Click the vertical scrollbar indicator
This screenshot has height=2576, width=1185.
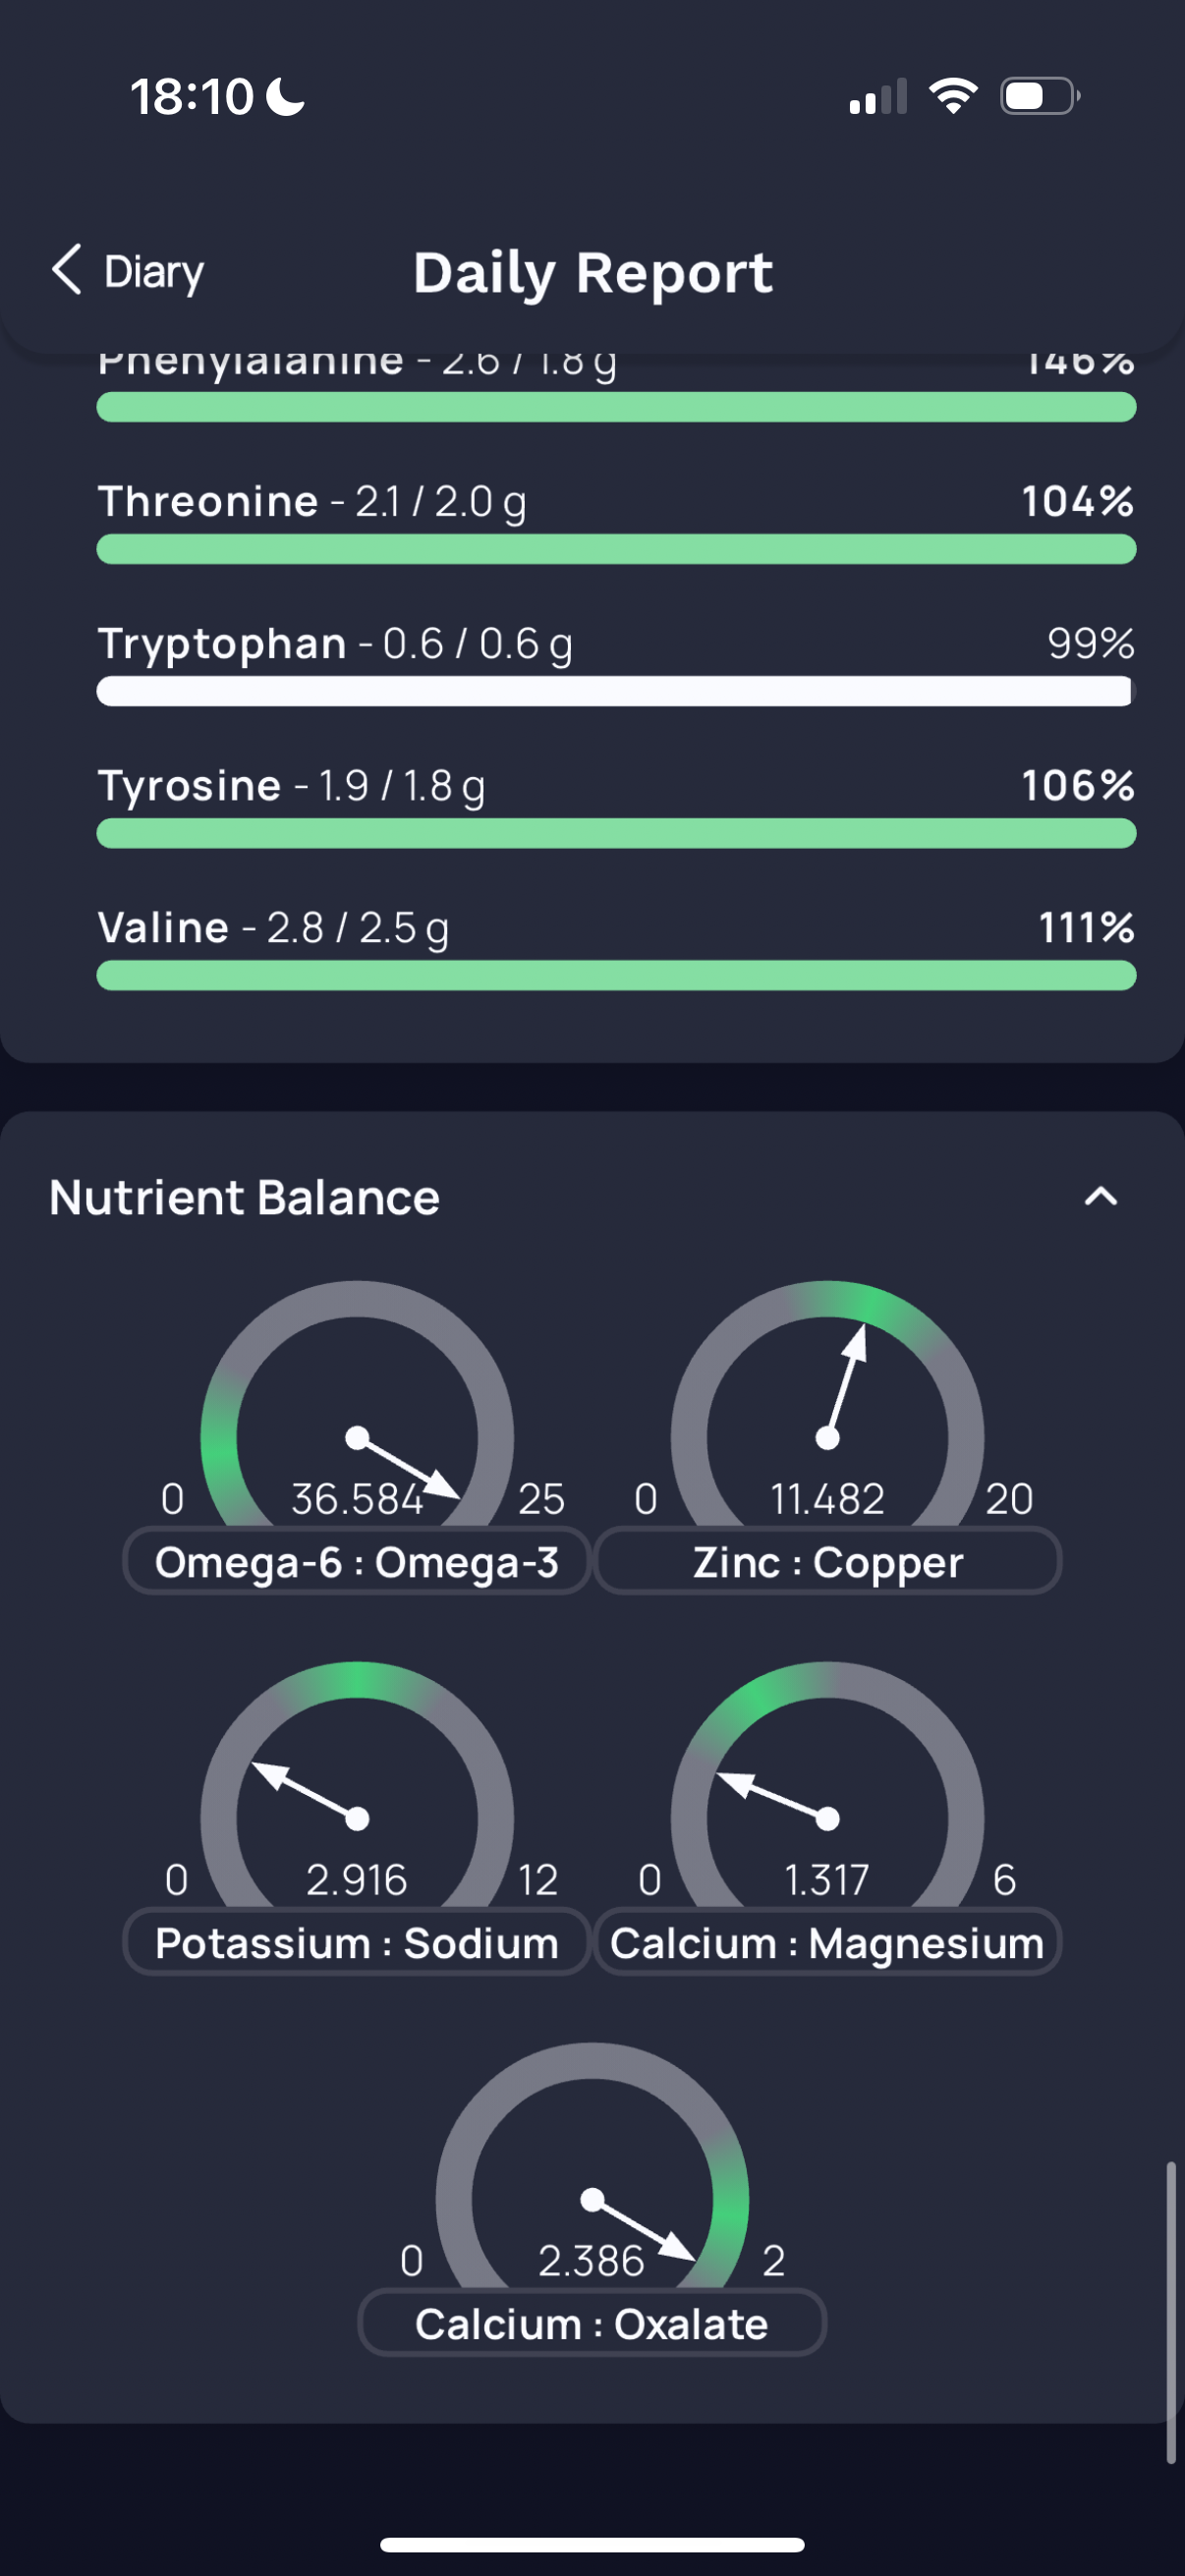(1170, 2312)
